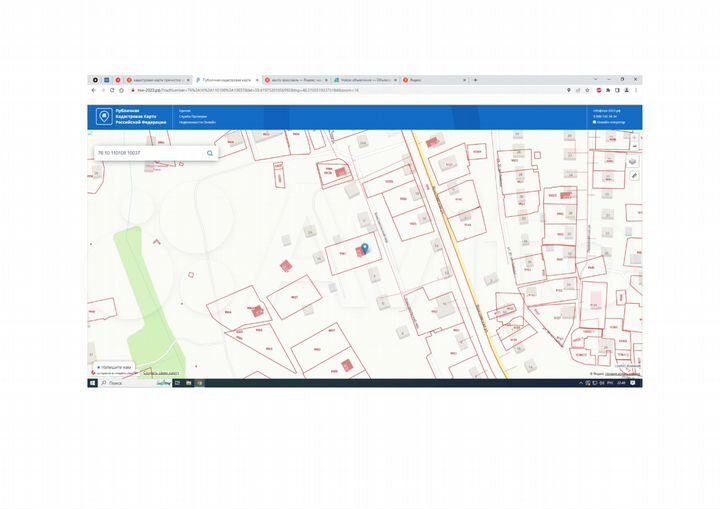
Task: Switch to the Яндекс browser tab
Action: click(x=420, y=79)
